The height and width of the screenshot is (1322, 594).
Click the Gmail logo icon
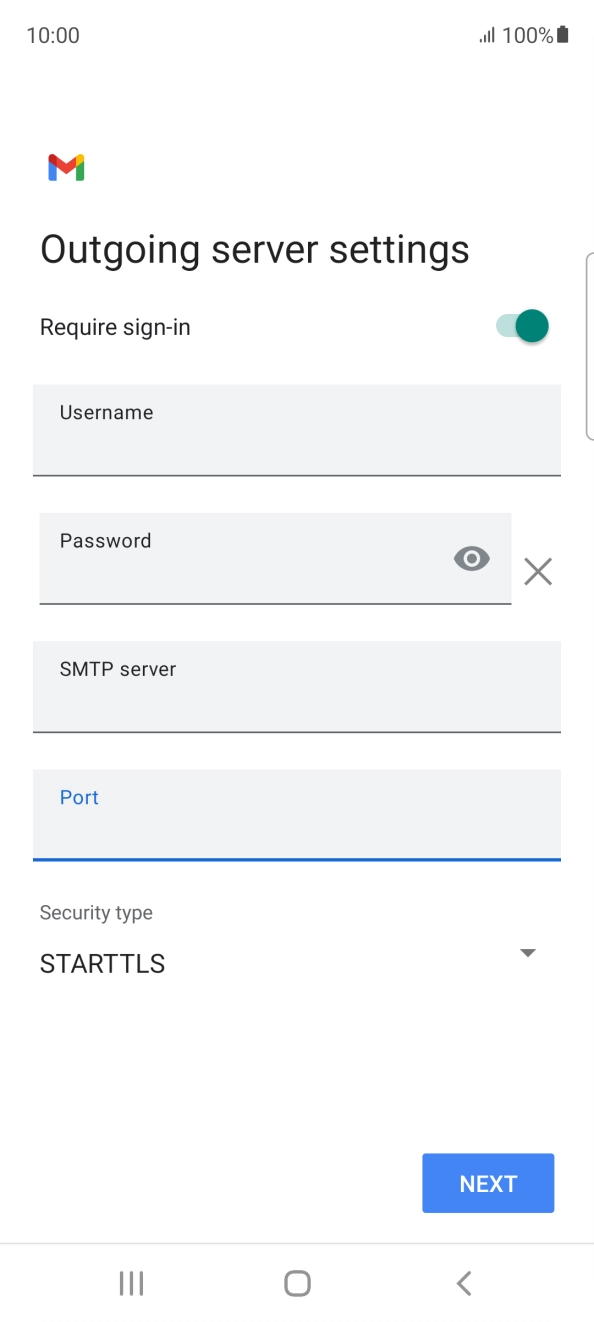tap(66, 167)
